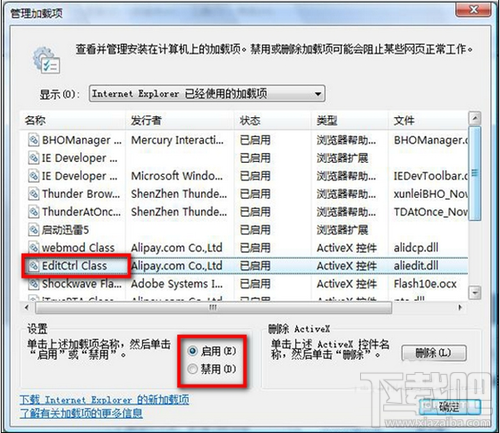Image resolution: width=500 pixels, height=433 pixels.
Task: Click the vertical scrollbar thumb
Action: click(475, 173)
